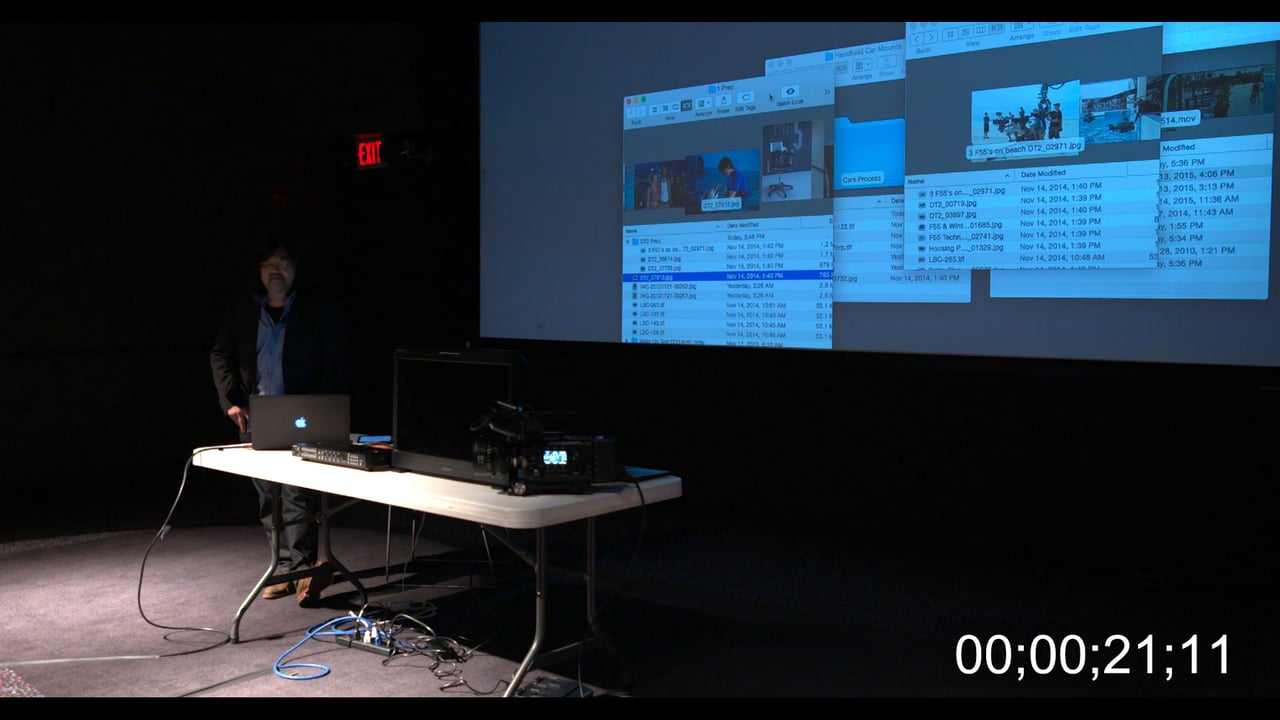Open Arrange dropdown in 1 Prep window
The width and height of the screenshot is (1280, 720).
[704, 103]
